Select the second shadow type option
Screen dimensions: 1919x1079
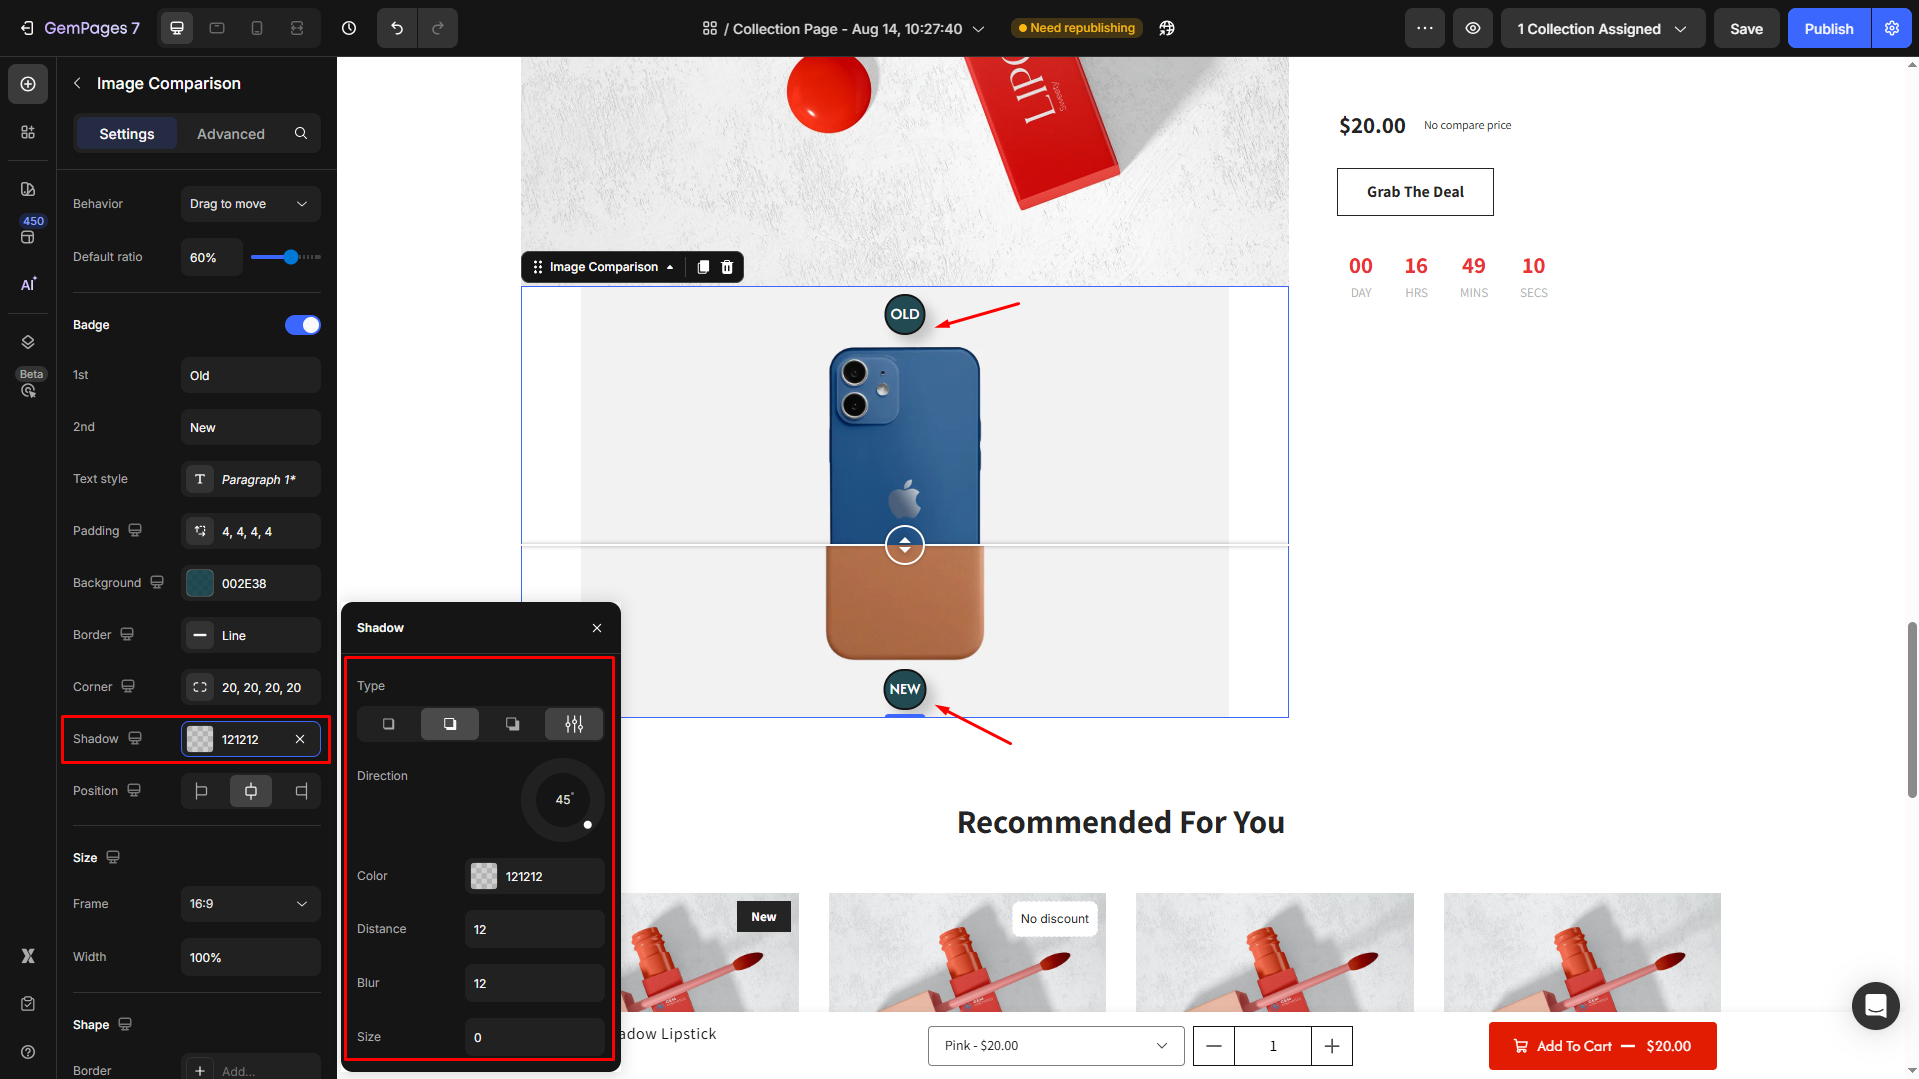click(450, 724)
